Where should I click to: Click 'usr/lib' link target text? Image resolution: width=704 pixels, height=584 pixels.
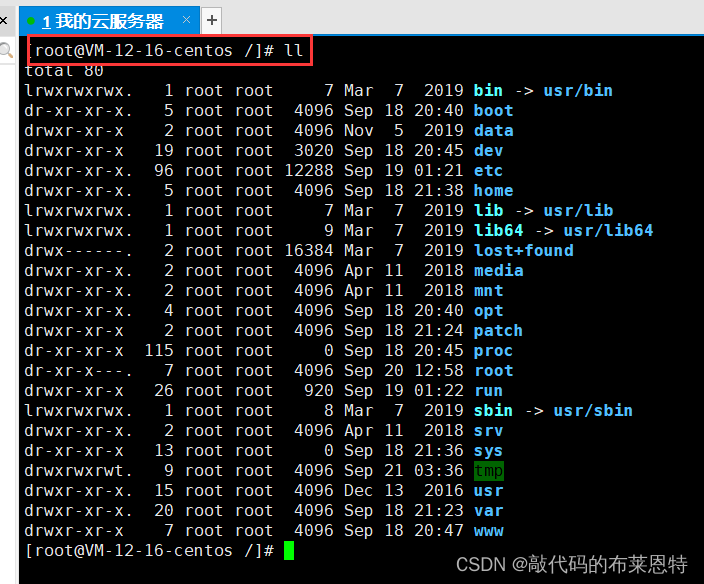click(x=578, y=211)
